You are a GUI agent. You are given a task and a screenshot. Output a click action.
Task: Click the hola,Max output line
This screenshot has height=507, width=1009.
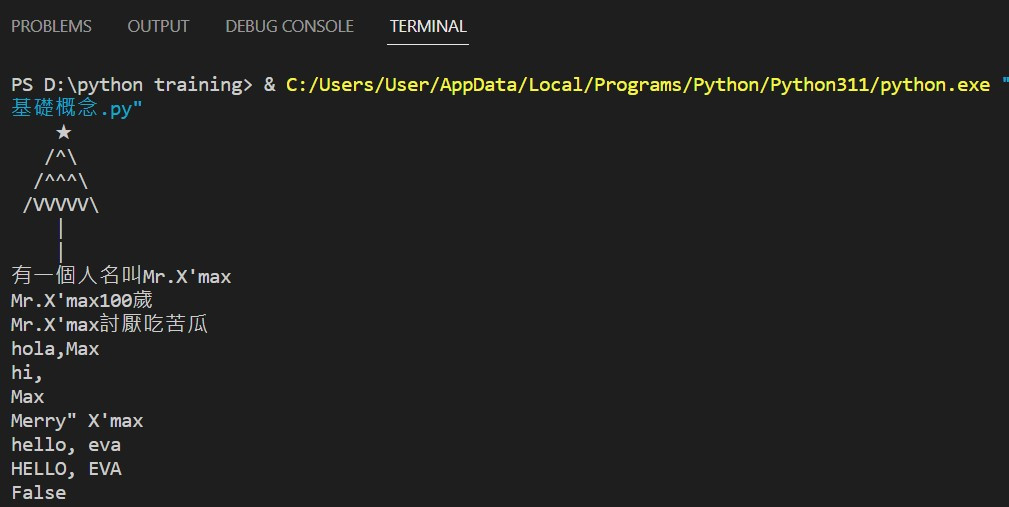(x=55, y=348)
